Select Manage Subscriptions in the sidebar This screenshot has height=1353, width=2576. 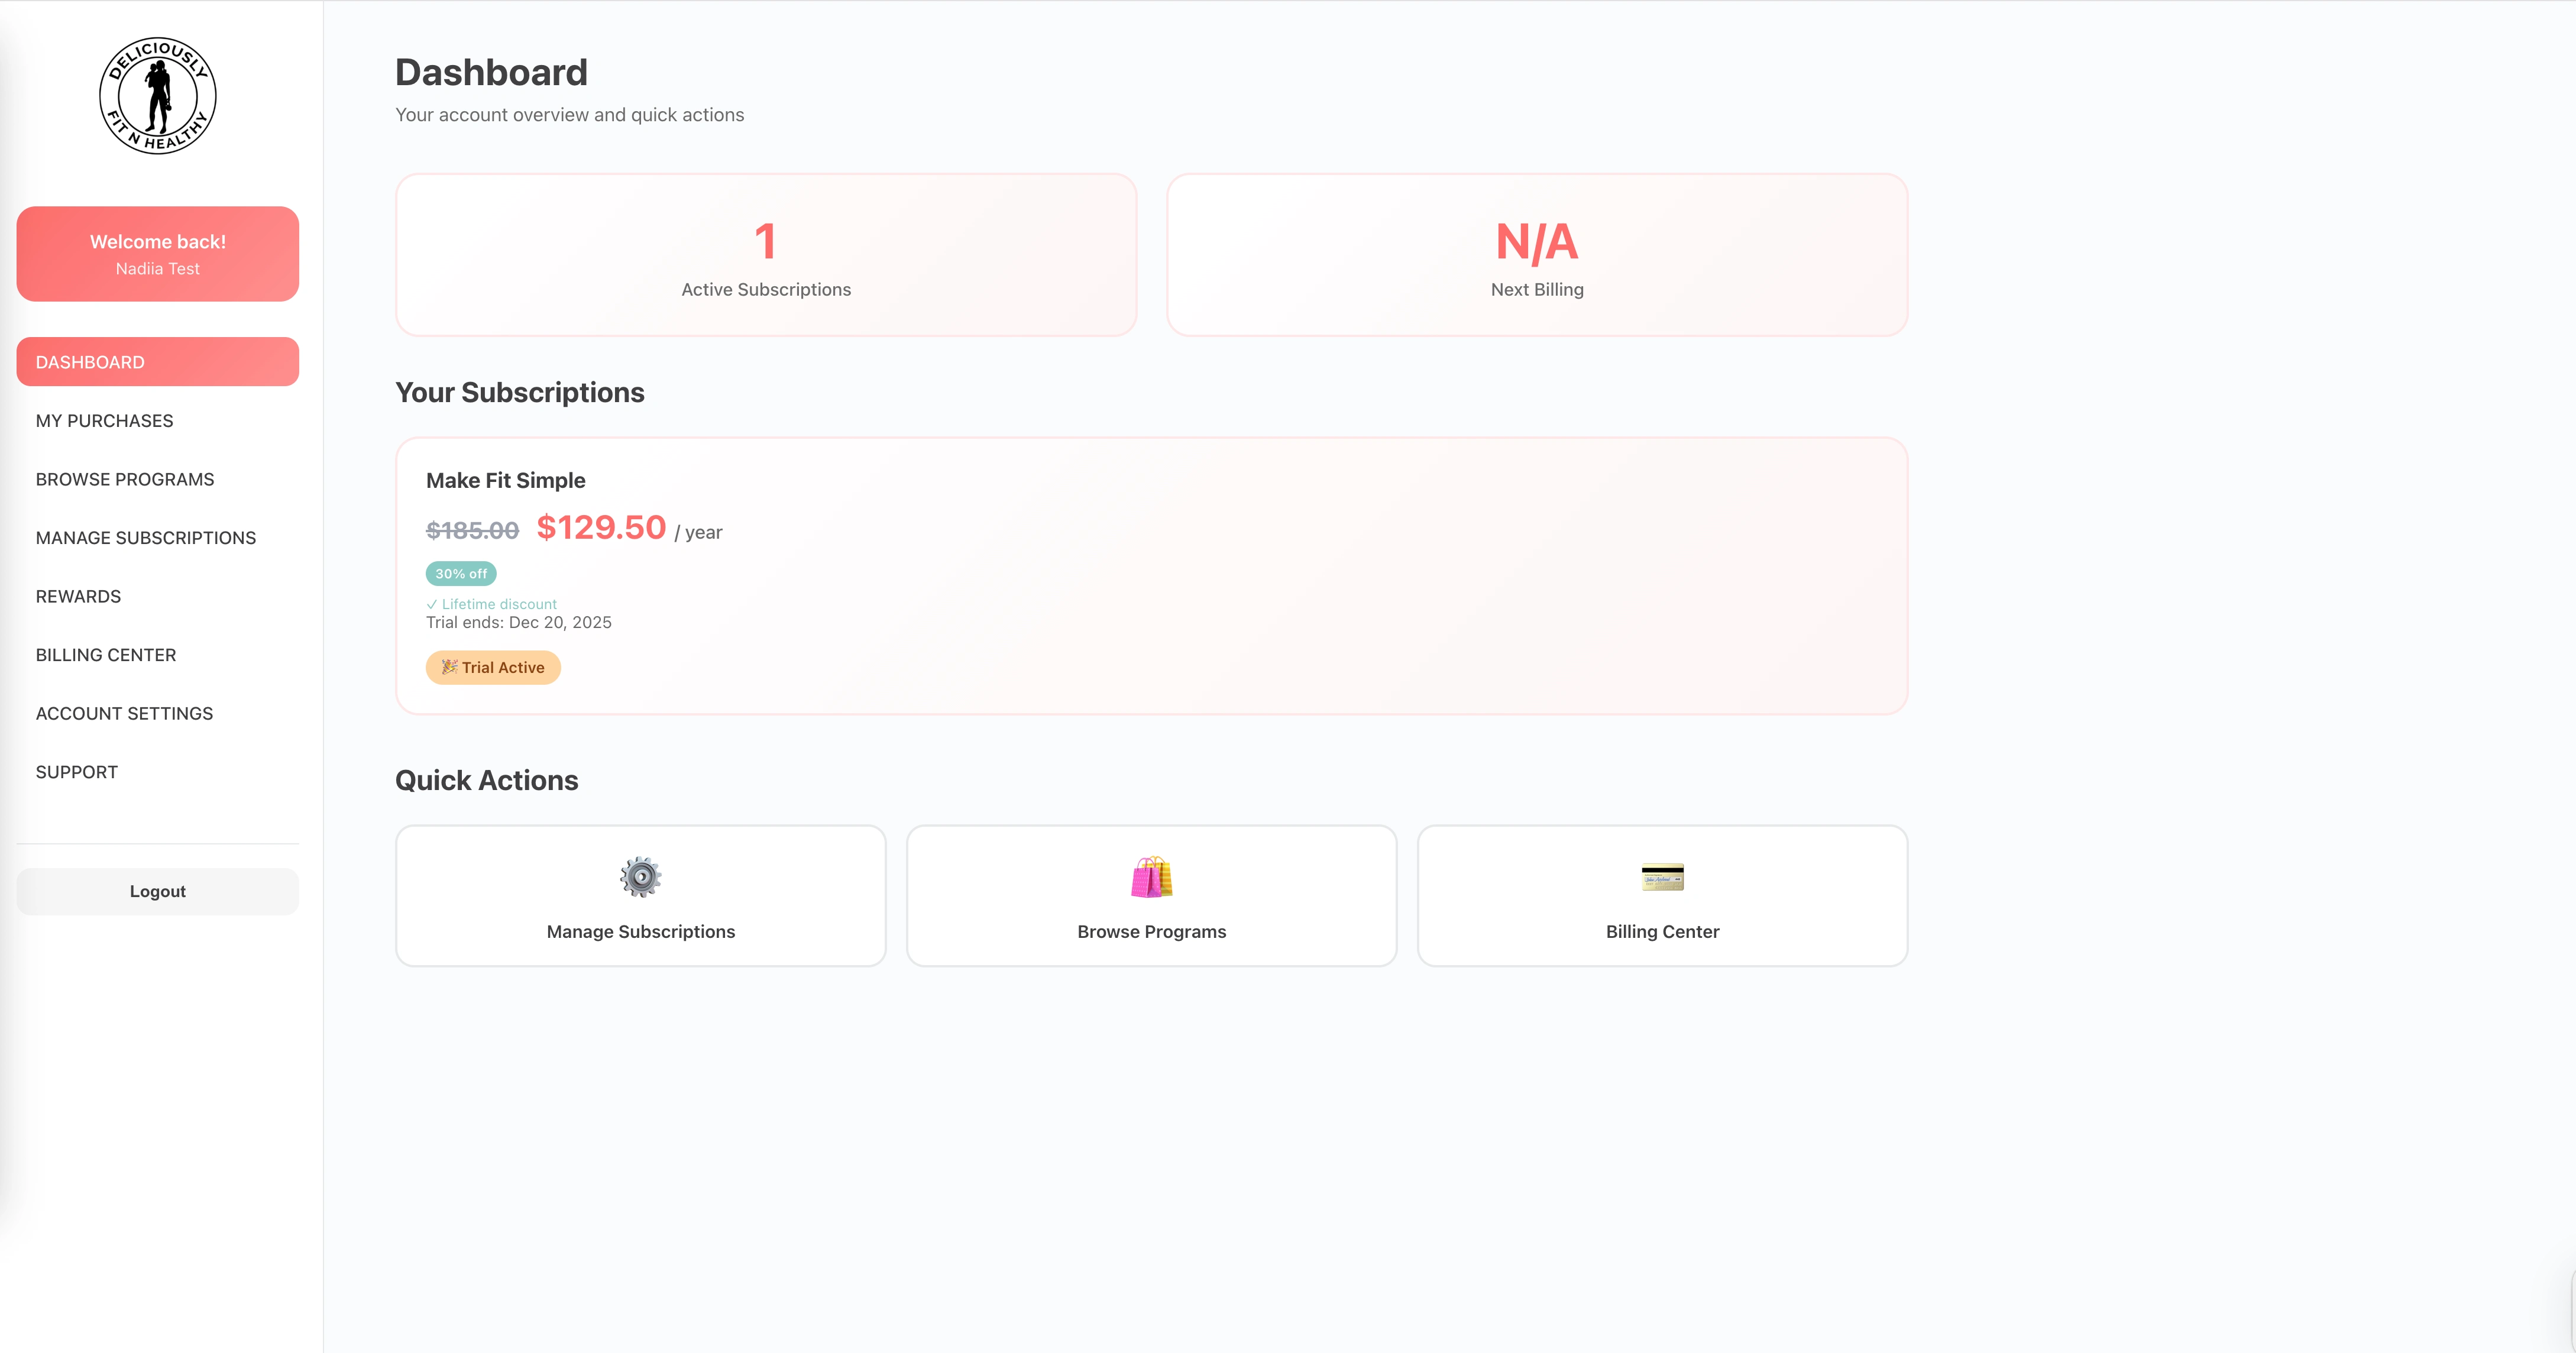pyautogui.click(x=146, y=538)
